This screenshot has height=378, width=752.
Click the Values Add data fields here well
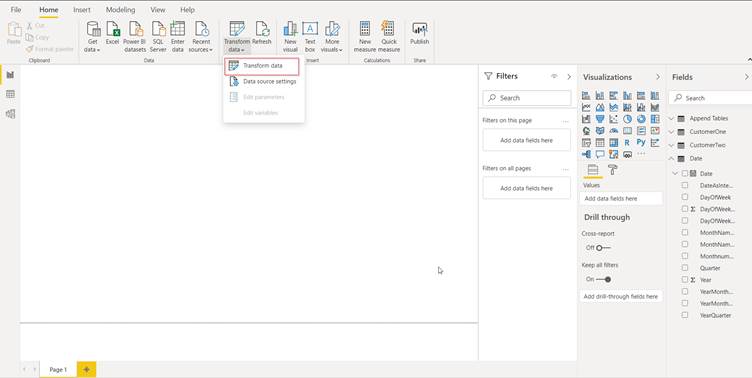pos(621,199)
